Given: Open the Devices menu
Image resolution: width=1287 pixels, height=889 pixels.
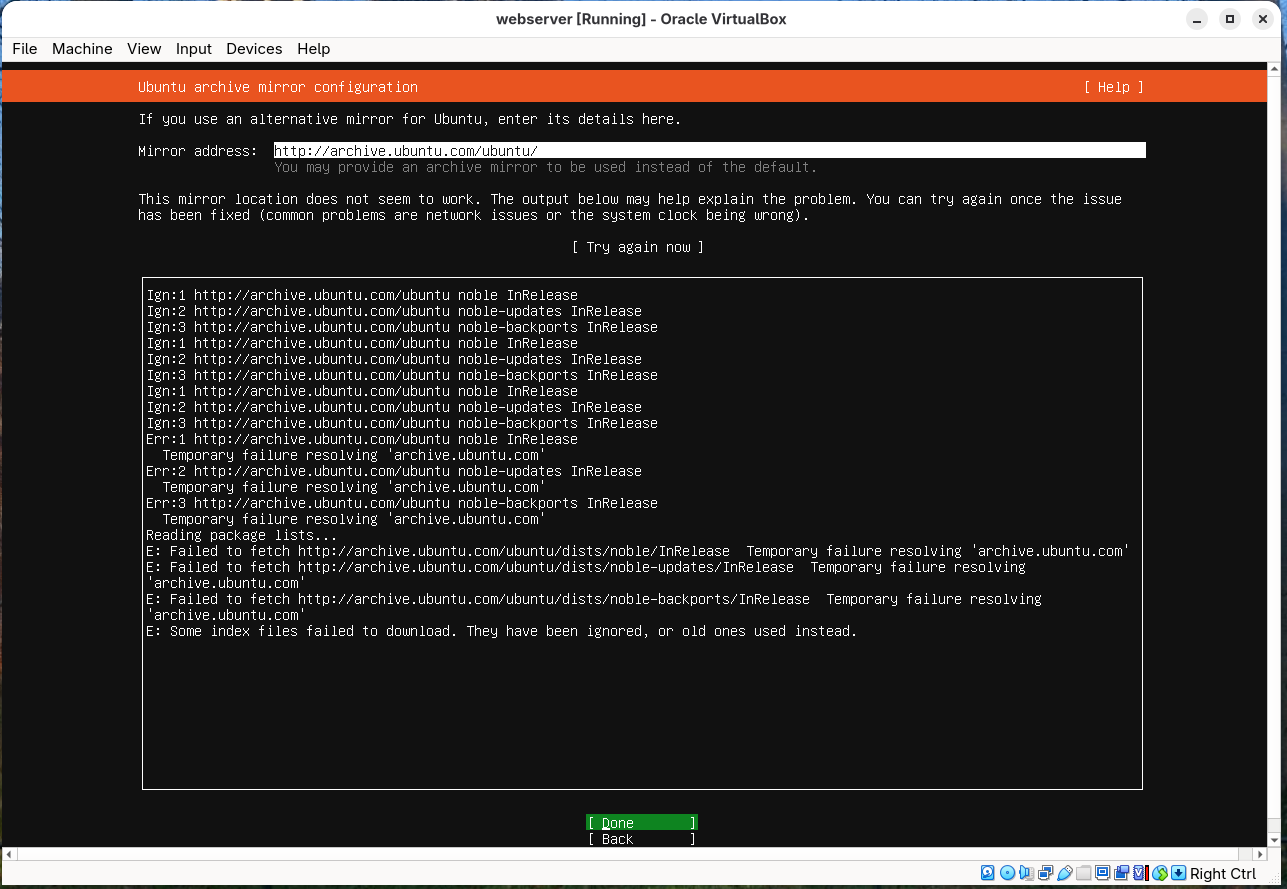Looking at the screenshot, I should (254, 49).
